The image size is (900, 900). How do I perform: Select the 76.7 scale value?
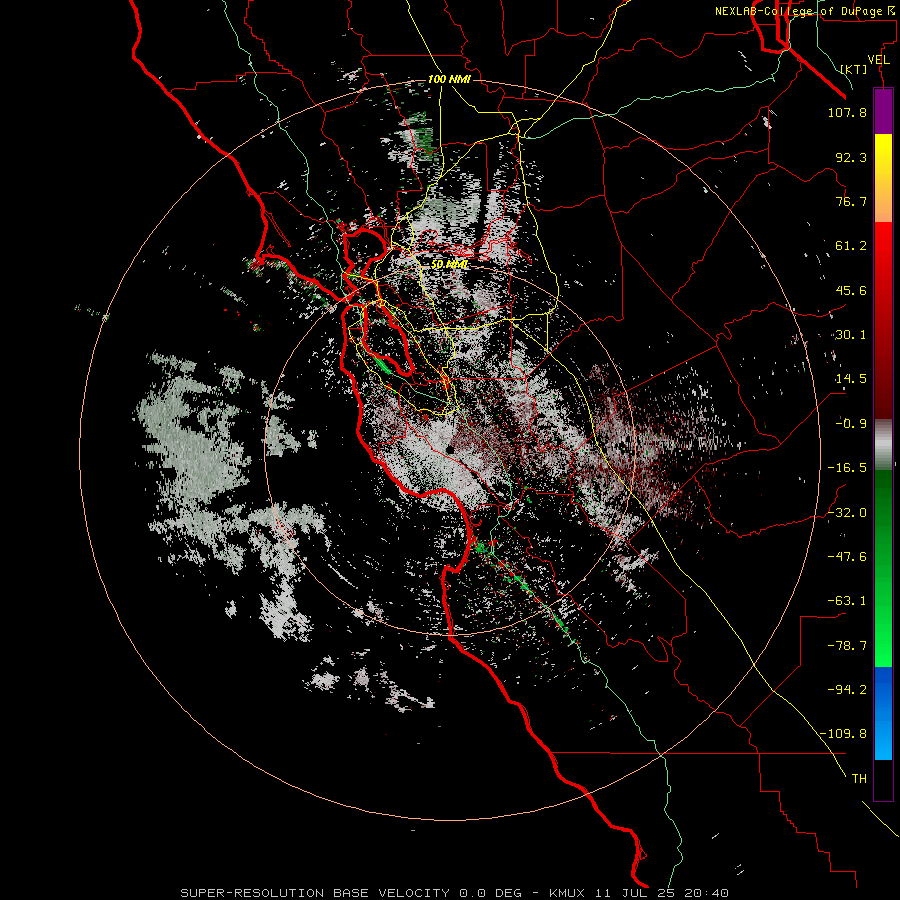tap(851, 201)
